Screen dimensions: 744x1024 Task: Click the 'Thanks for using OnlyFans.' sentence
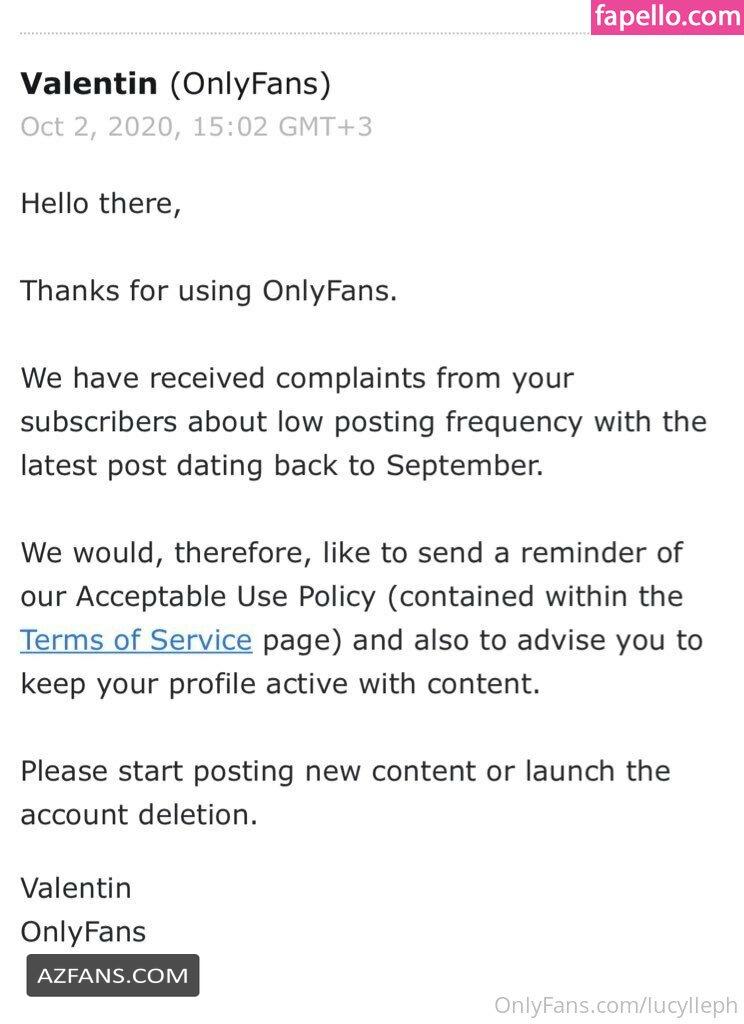pos(209,291)
